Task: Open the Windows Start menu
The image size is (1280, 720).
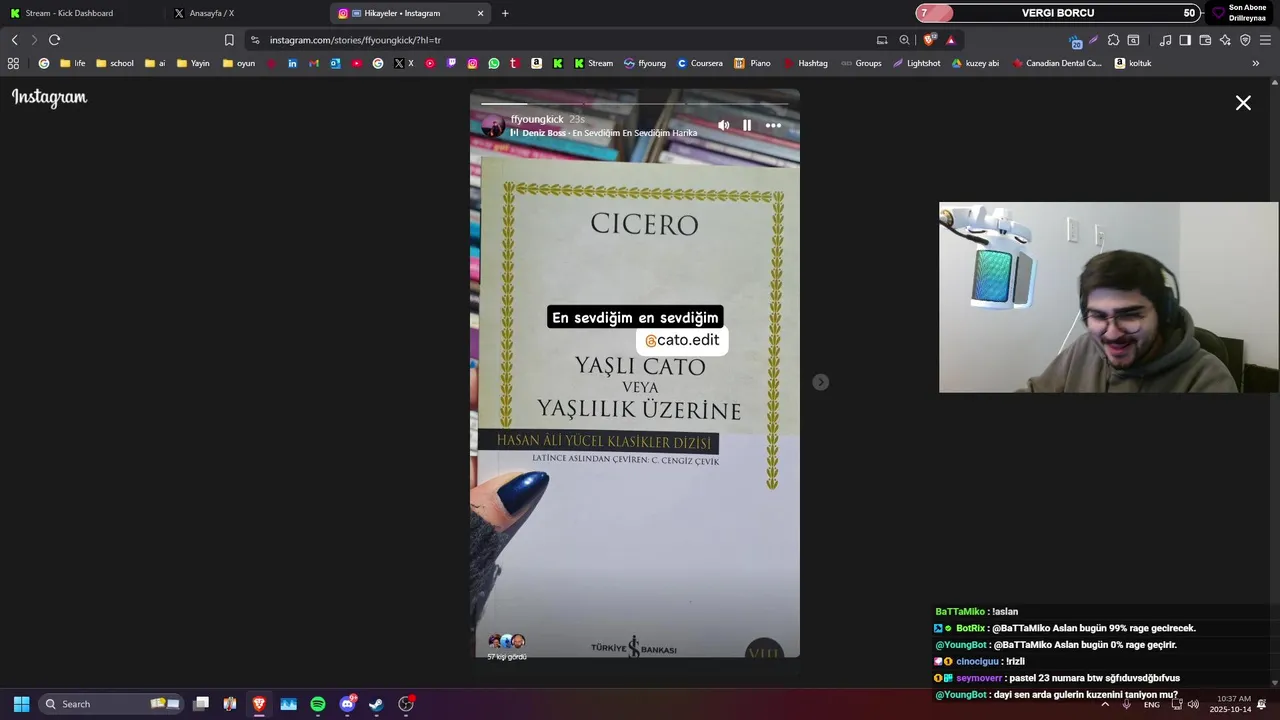Action: click(x=21, y=704)
